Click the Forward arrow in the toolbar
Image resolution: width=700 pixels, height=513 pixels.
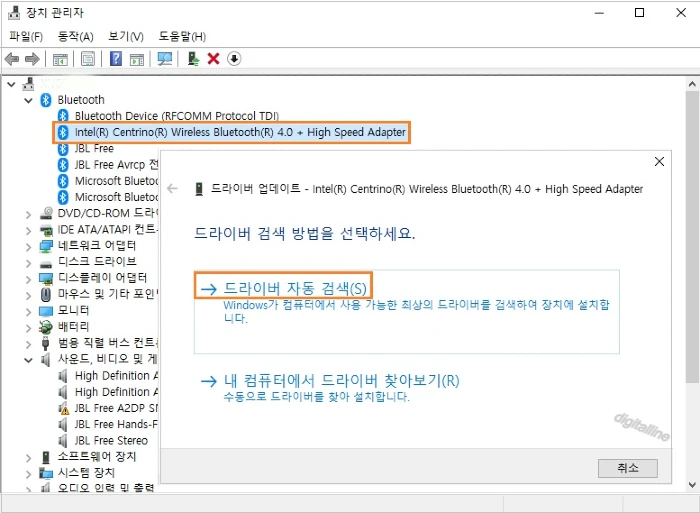[x=32, y=59]
